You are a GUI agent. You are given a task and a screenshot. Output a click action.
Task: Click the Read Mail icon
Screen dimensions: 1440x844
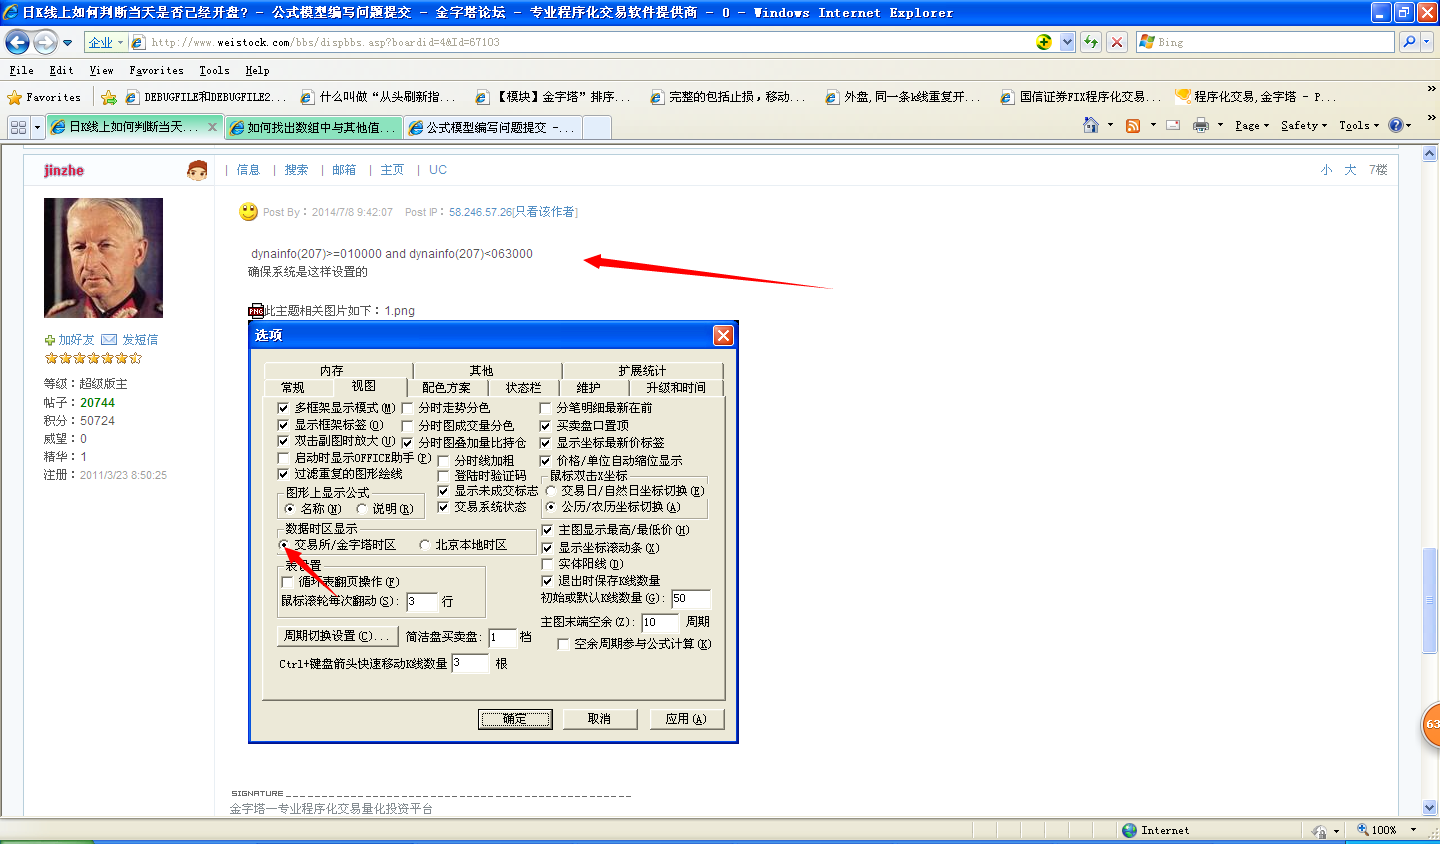tap(1173, 125)
